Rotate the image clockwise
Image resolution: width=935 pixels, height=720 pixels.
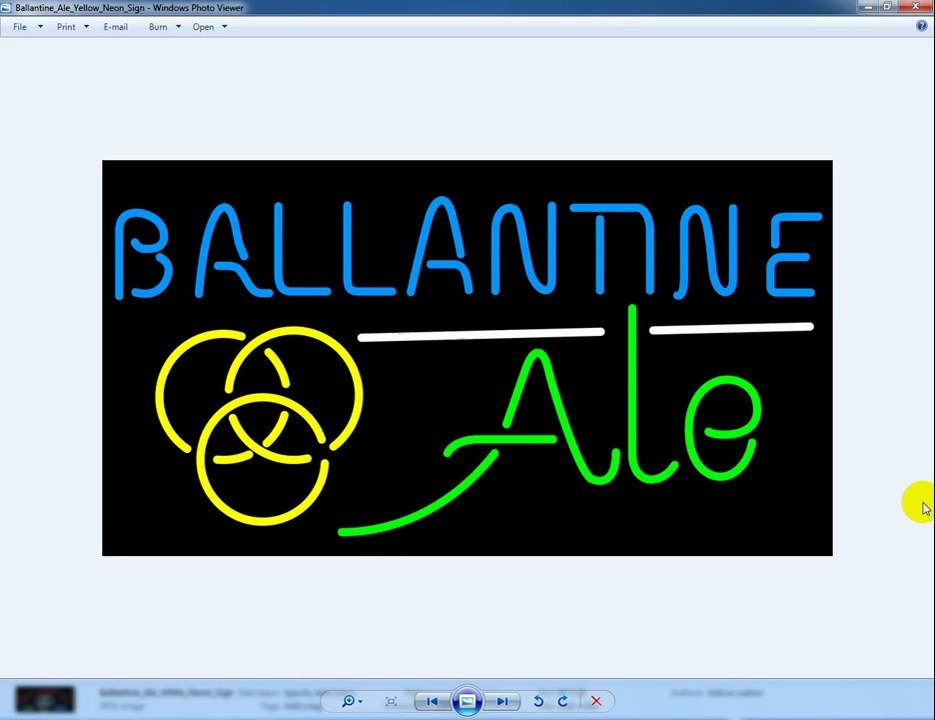pos(563,701)
